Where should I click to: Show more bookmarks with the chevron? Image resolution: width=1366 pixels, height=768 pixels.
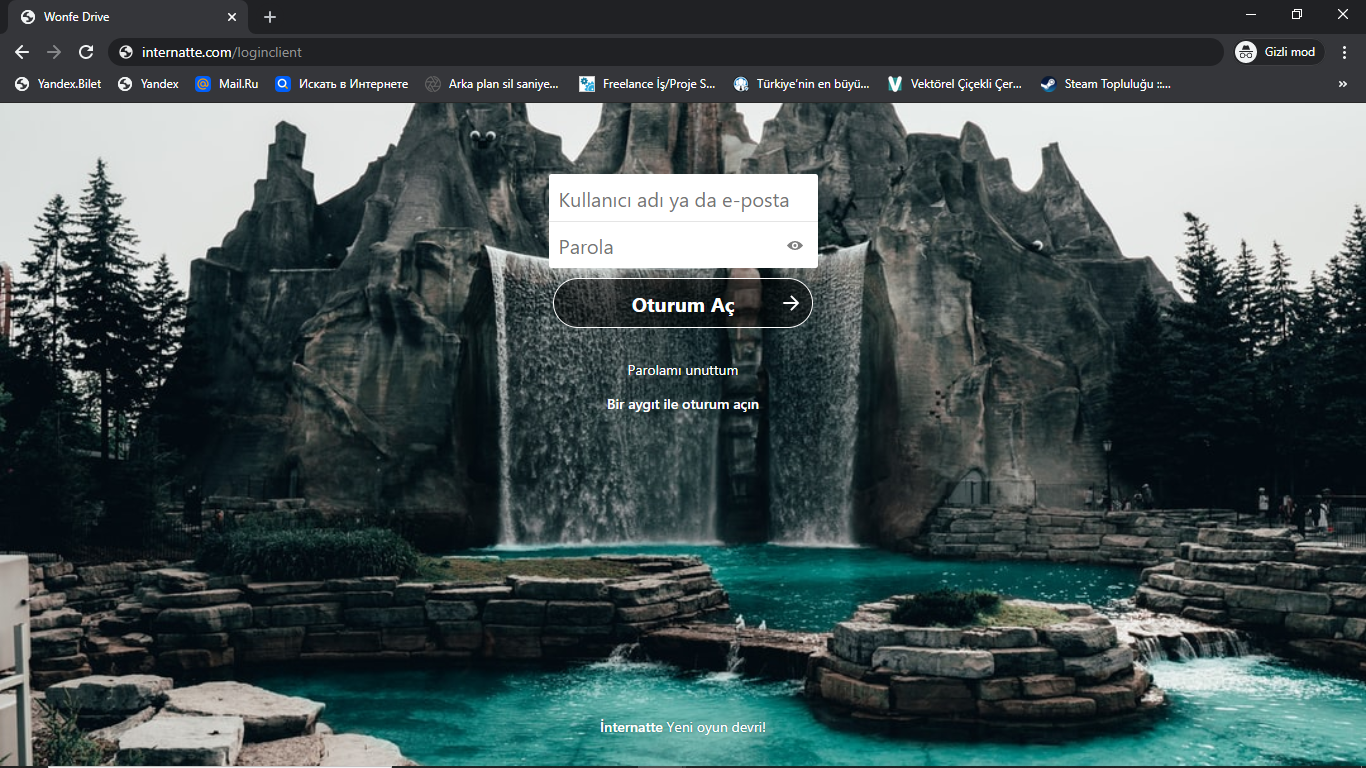1342,84
